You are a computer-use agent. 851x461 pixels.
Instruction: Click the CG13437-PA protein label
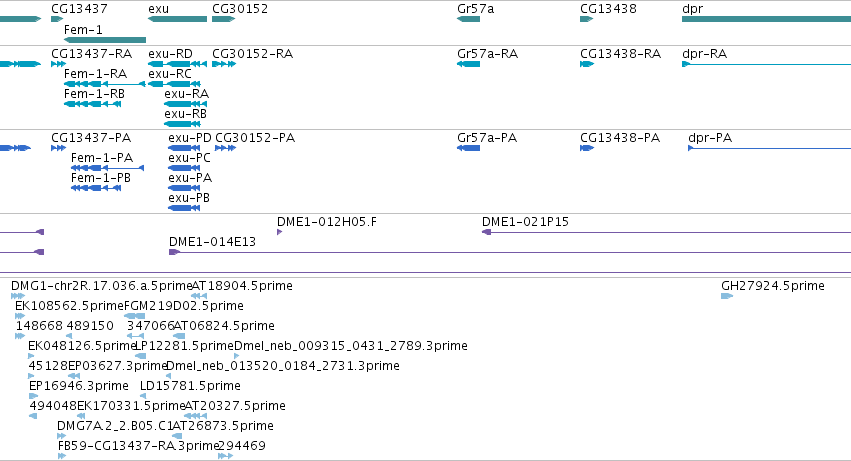tap(91, 138)
